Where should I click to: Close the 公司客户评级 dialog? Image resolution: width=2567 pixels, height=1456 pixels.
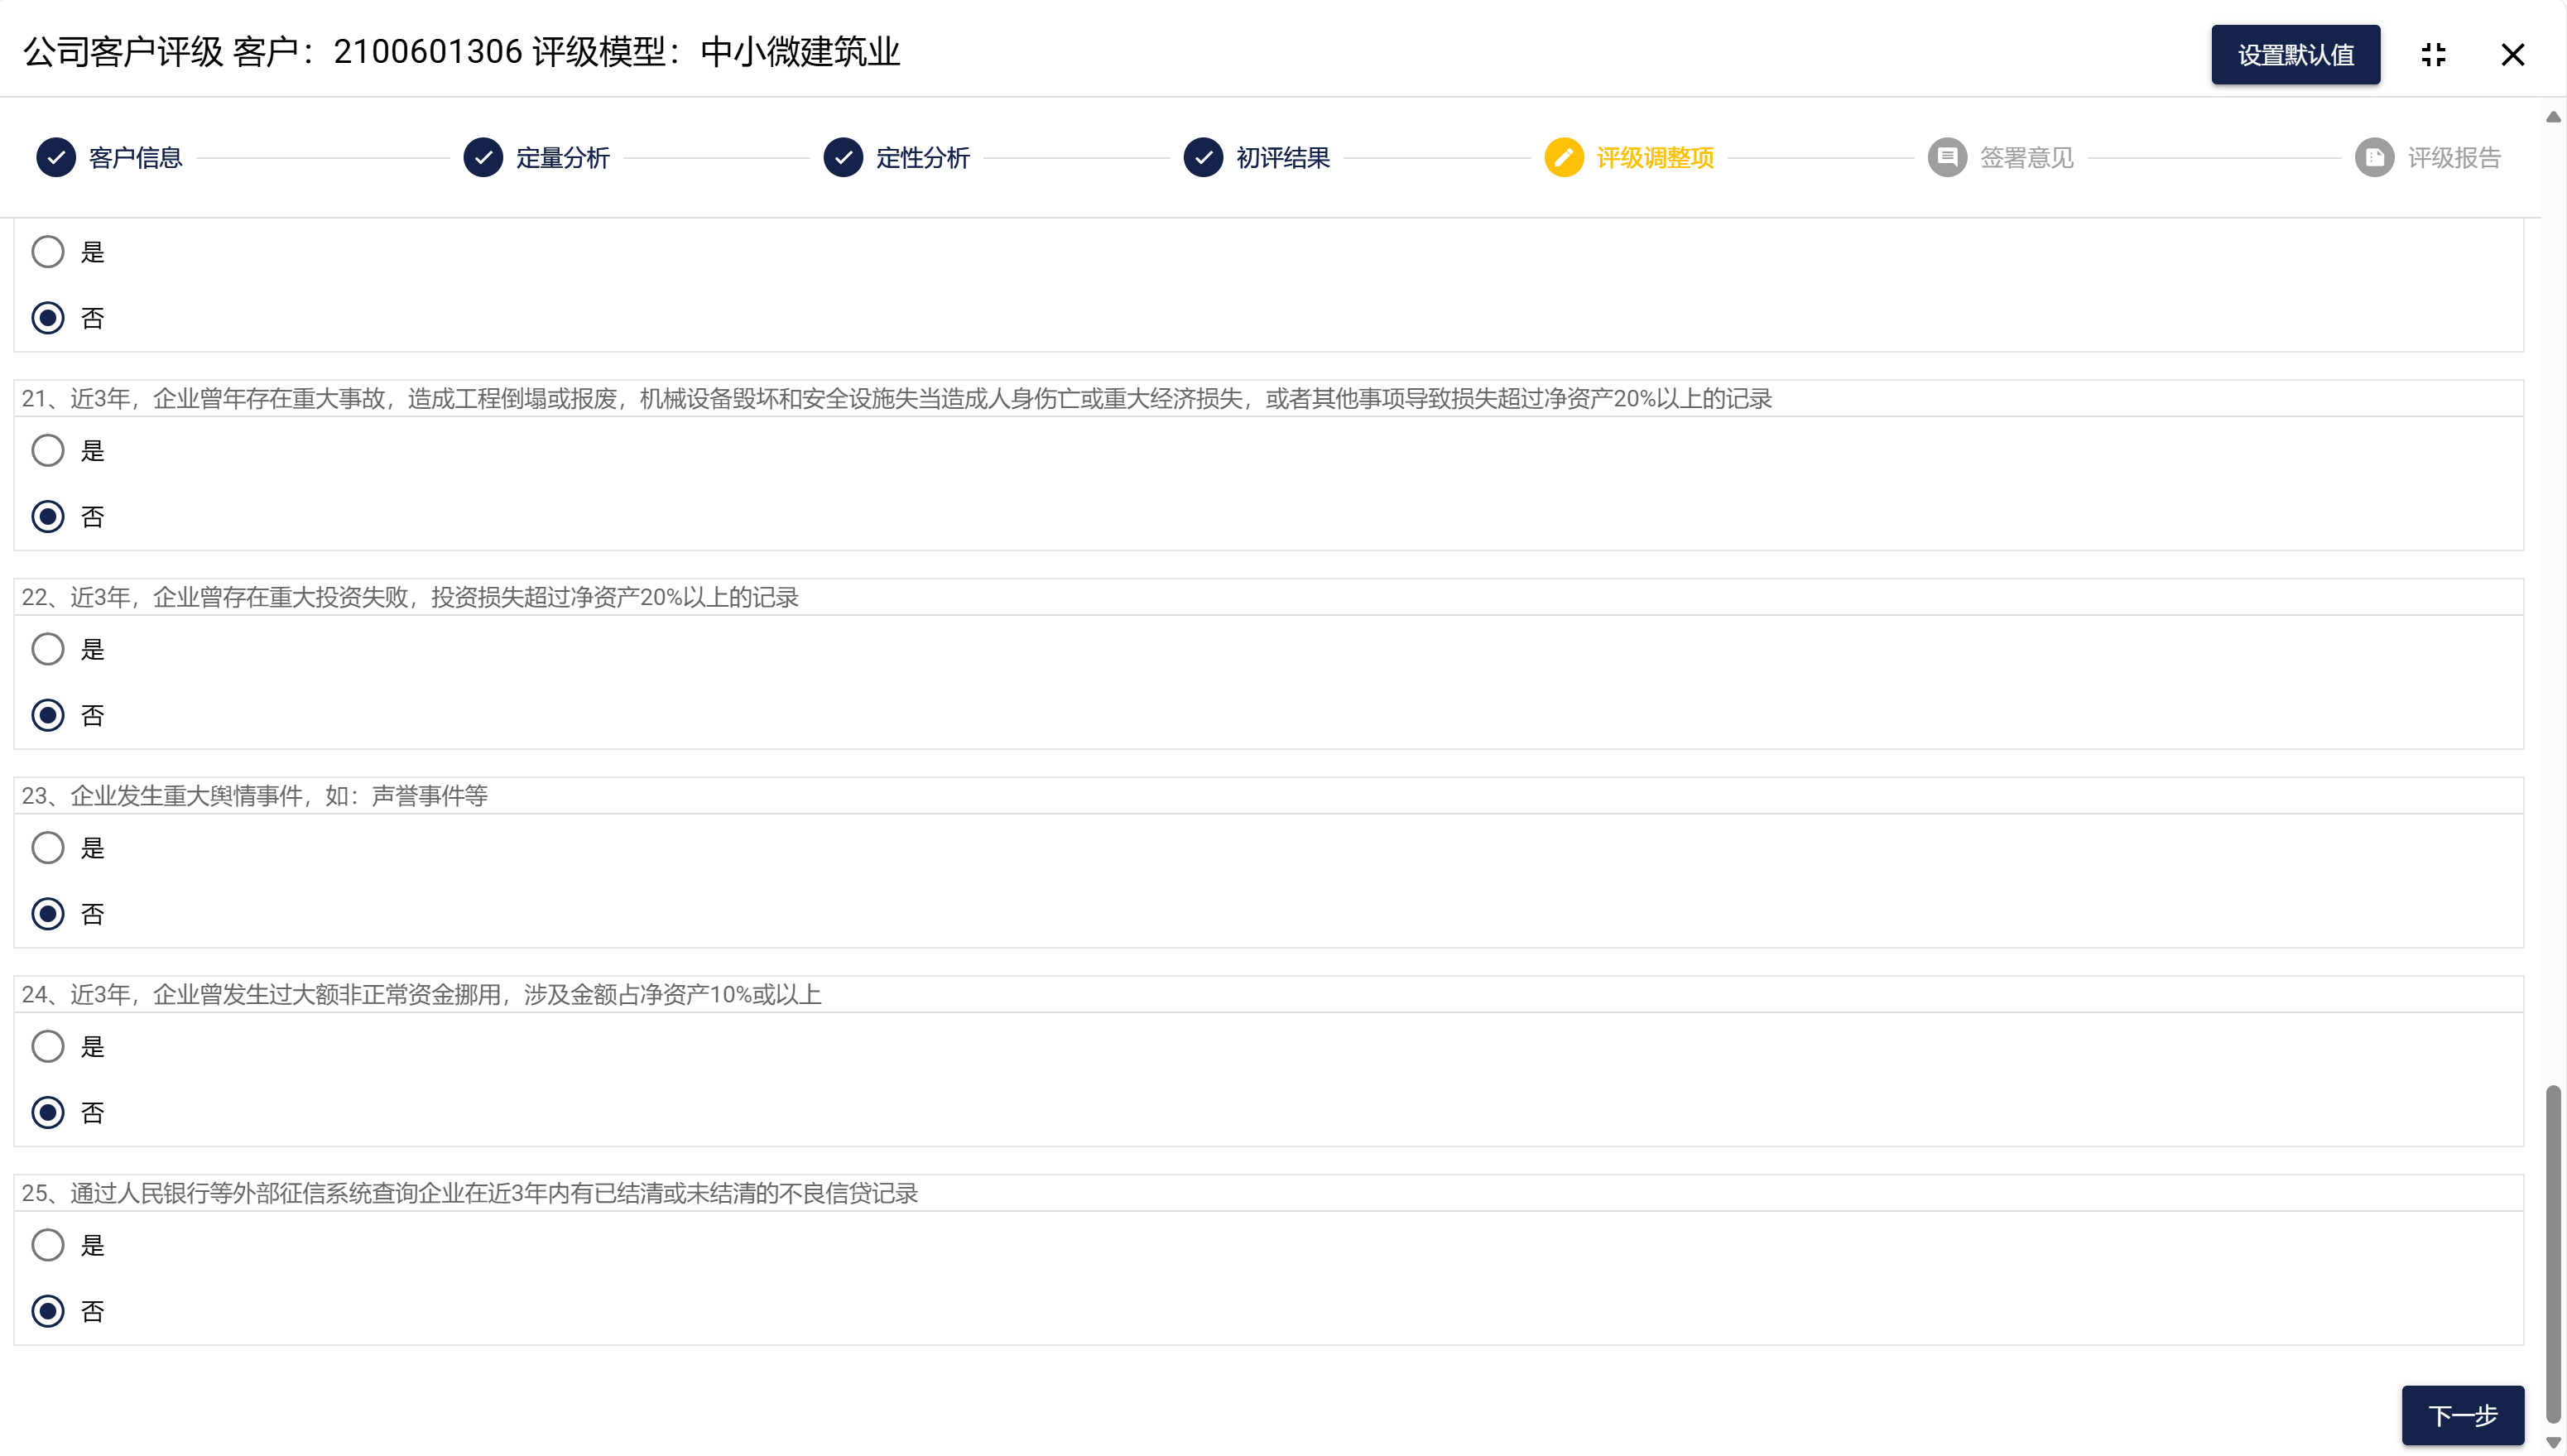coord(2512,55)
